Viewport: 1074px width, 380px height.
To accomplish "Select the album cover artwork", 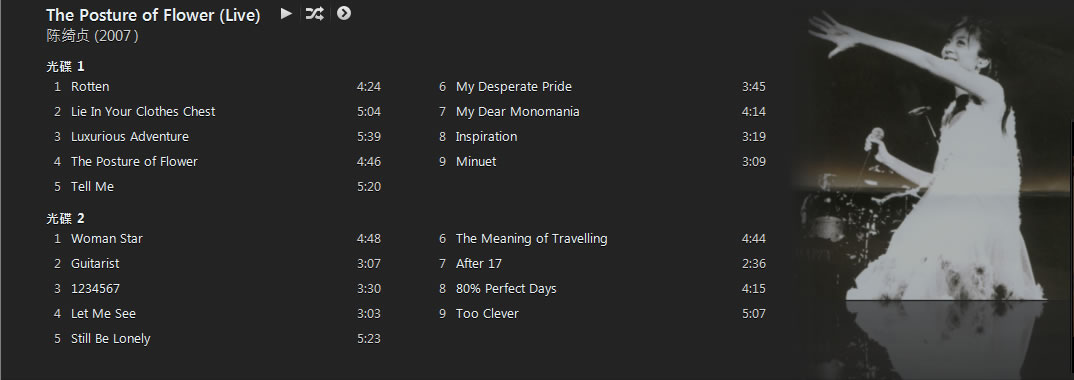I will coord(932,190).
